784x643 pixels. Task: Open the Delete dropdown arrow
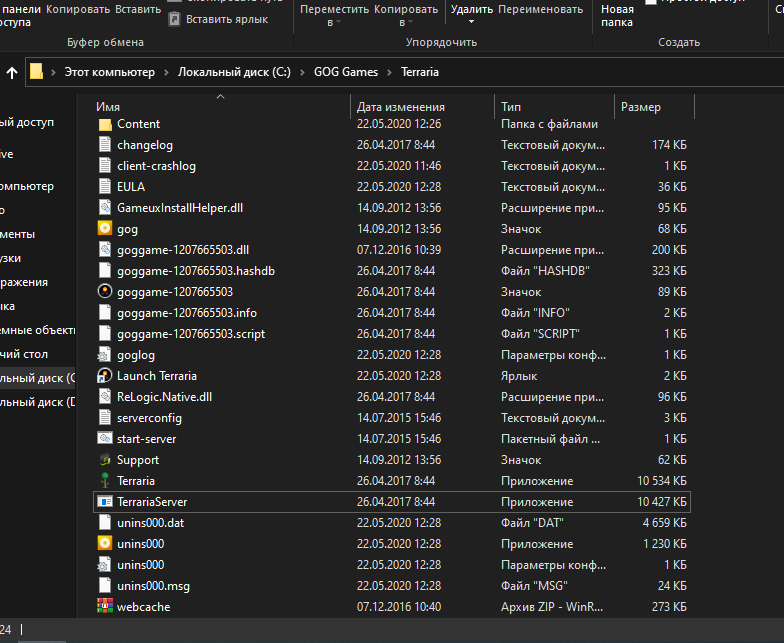pyautogui.click(x=471, y=22)
